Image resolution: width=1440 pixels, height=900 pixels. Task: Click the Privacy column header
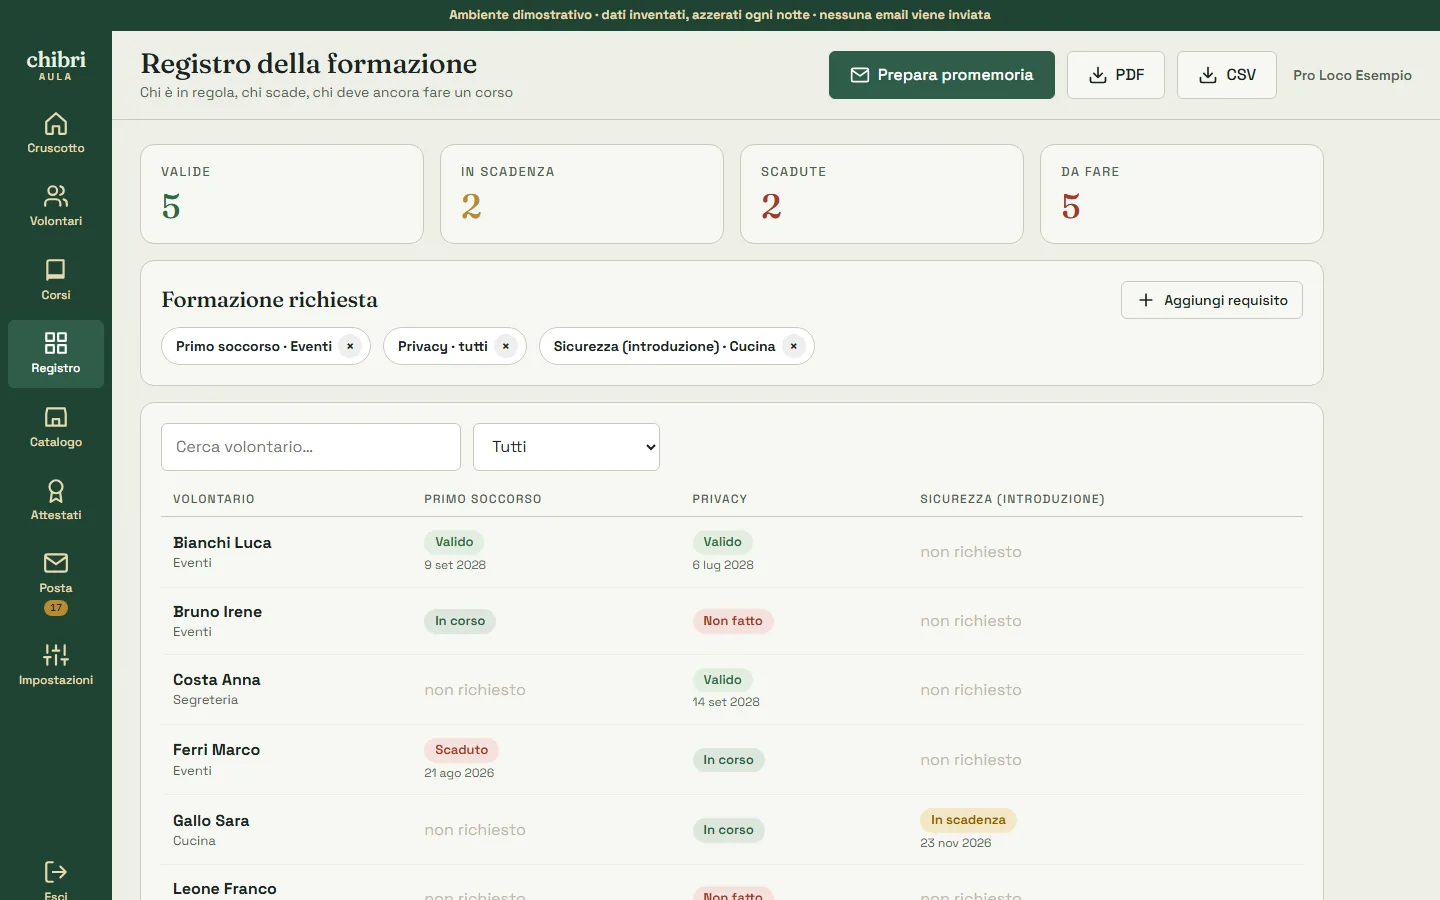720,499
